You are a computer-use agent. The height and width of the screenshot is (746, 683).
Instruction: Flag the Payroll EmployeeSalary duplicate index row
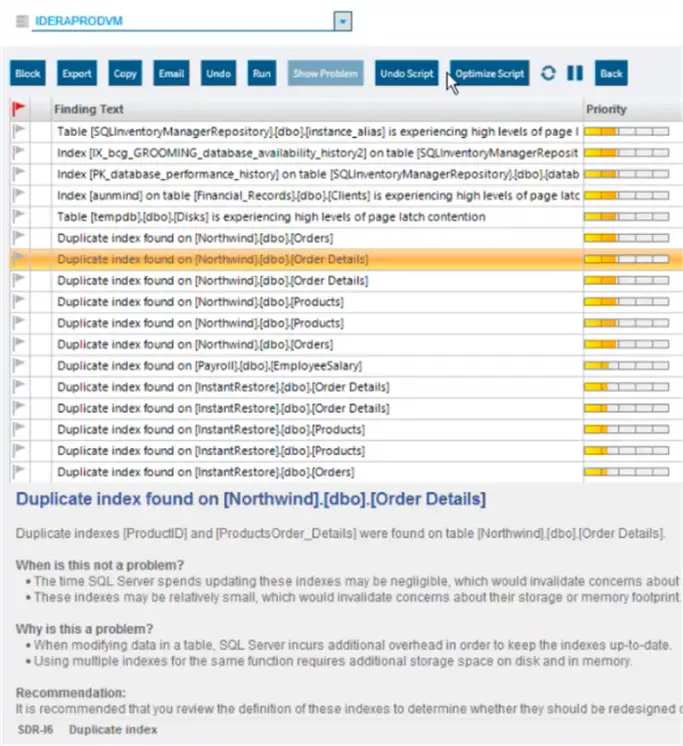point(19,365)
